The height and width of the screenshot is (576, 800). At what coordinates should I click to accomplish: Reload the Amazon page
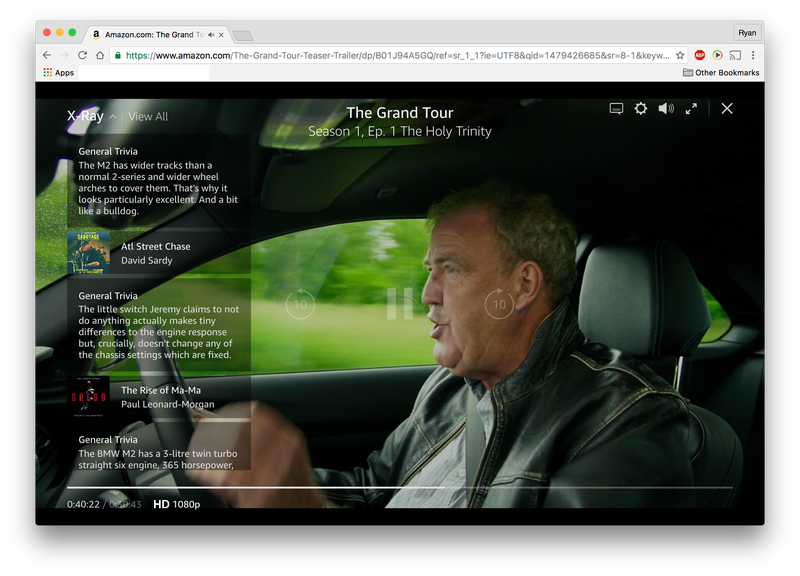82,55
